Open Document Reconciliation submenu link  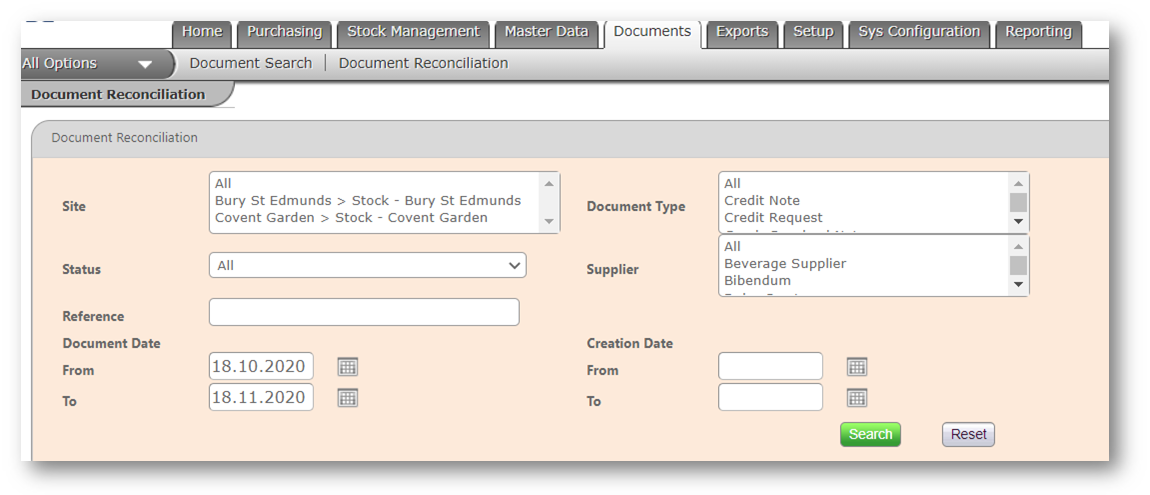click(423, 64)
